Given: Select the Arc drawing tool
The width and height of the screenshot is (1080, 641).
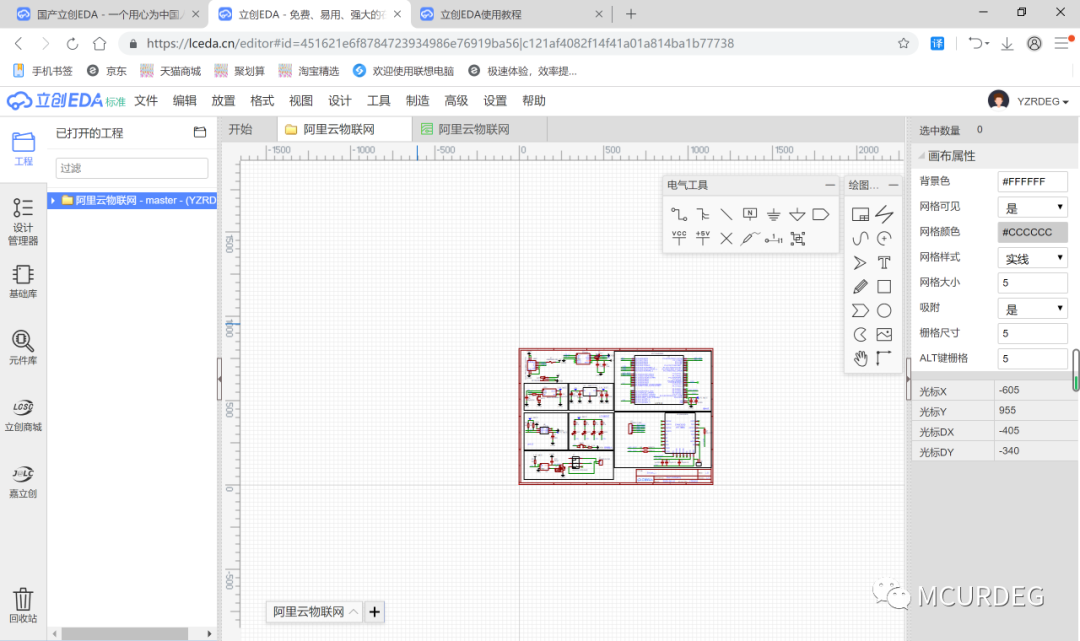Looking at the screenshot, I should [884, 238].
